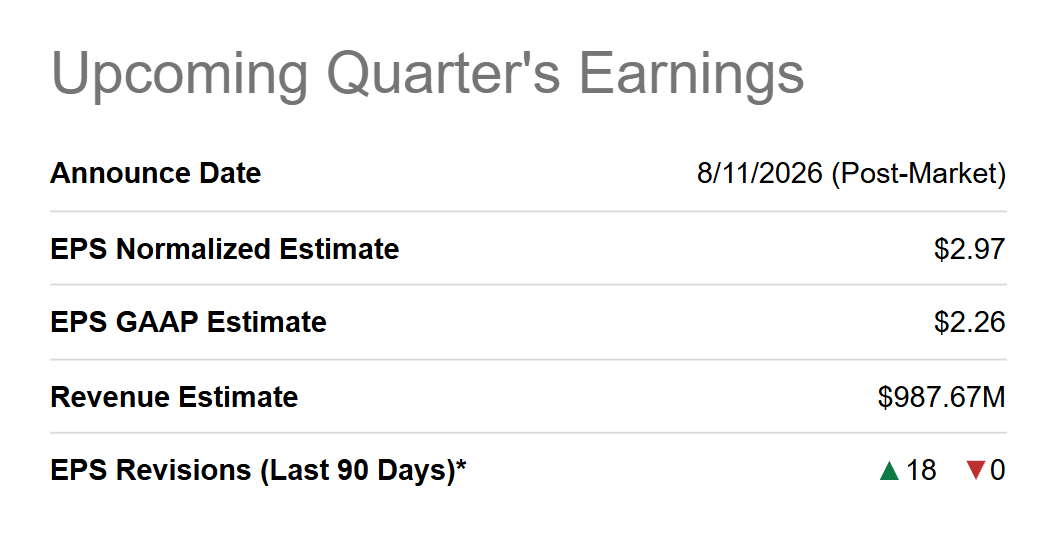
Task: Click the Announce Date label
Action: click(155, 173)
